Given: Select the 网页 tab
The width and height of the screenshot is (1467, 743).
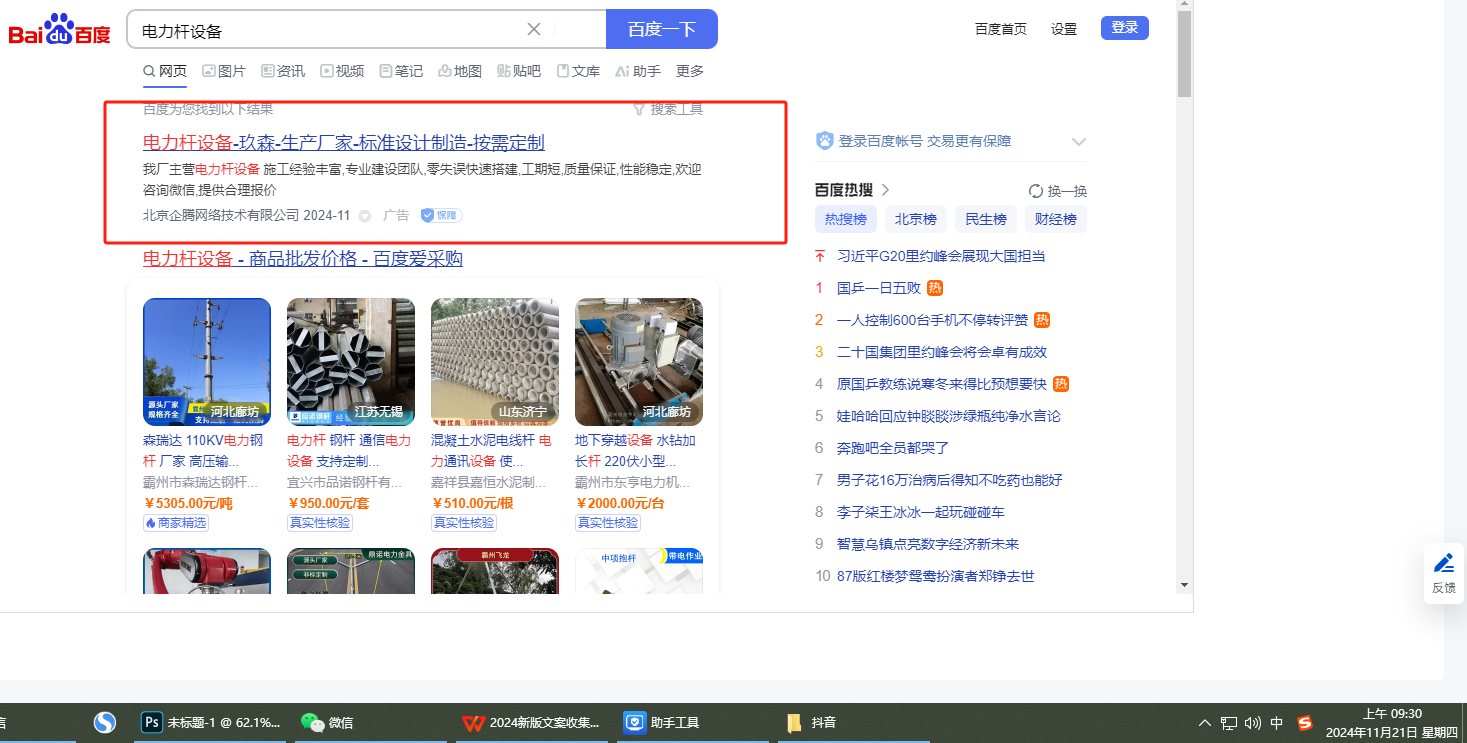Looking at the screenshot, I should (165, 71).
